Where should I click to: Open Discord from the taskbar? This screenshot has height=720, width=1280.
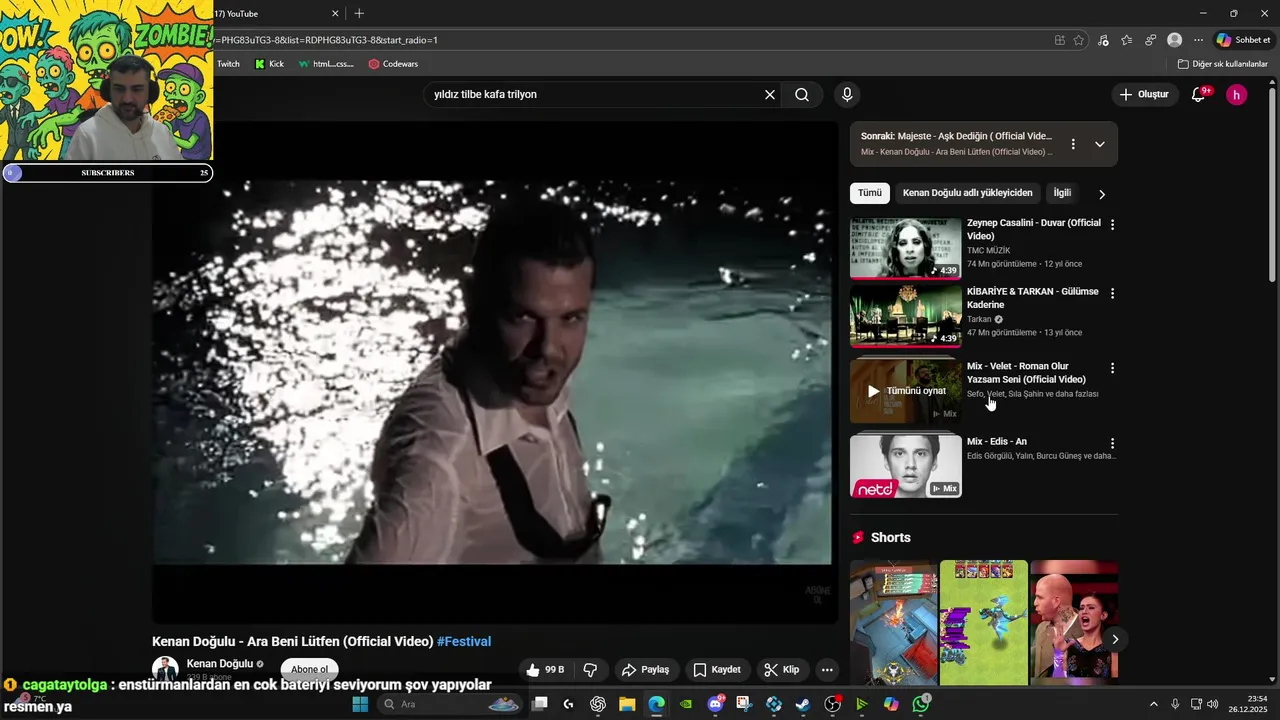point(715,704)
